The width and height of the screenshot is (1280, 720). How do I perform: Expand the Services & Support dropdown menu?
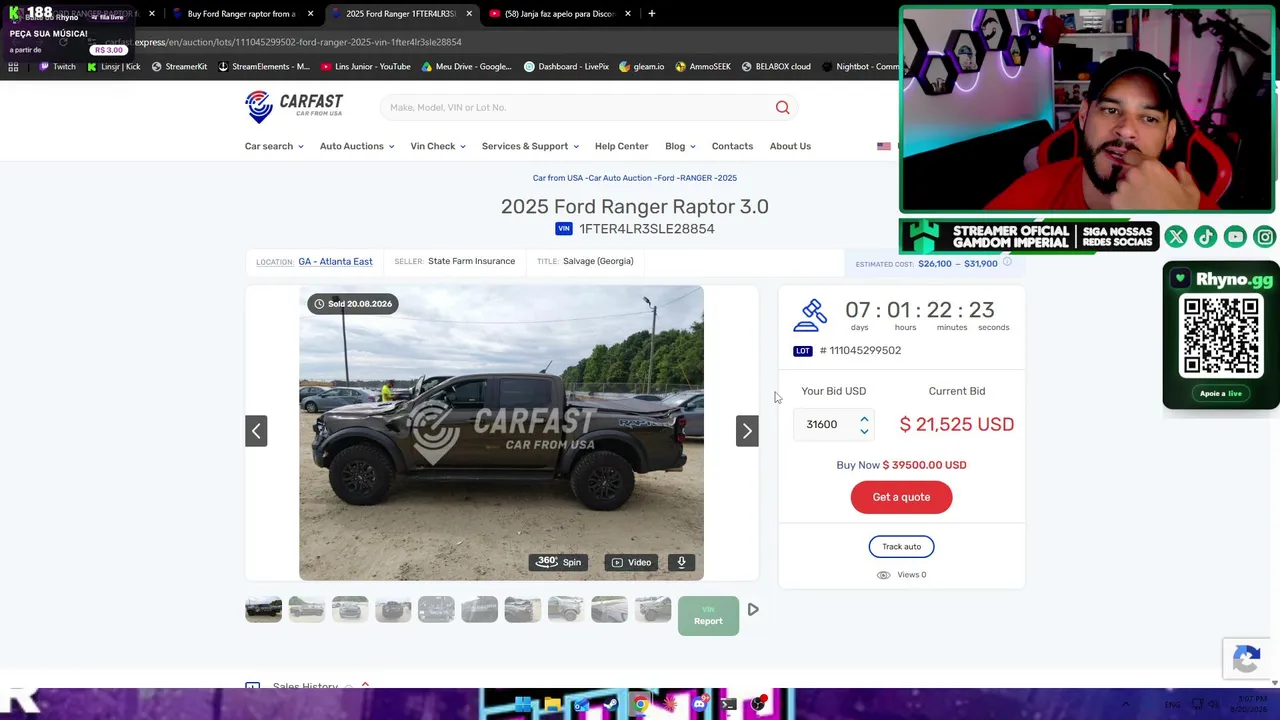click(x=530, y=146)
